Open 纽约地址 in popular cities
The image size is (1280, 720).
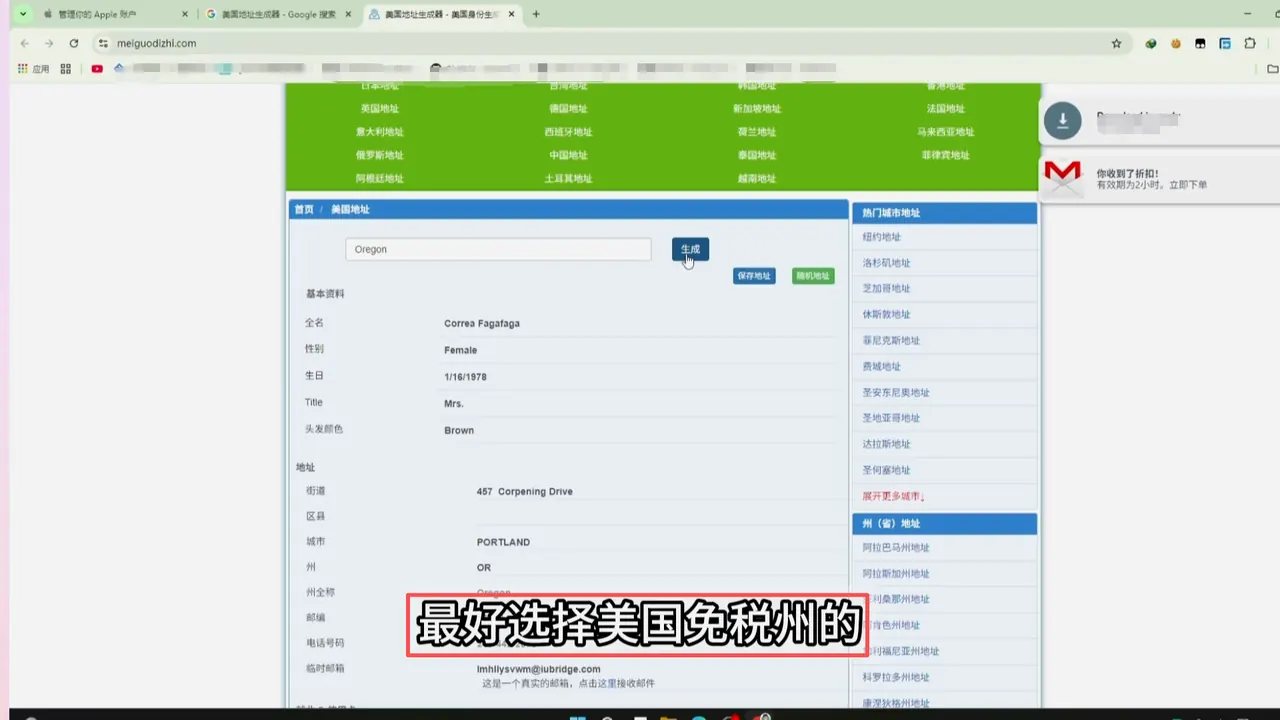point(882,237)
